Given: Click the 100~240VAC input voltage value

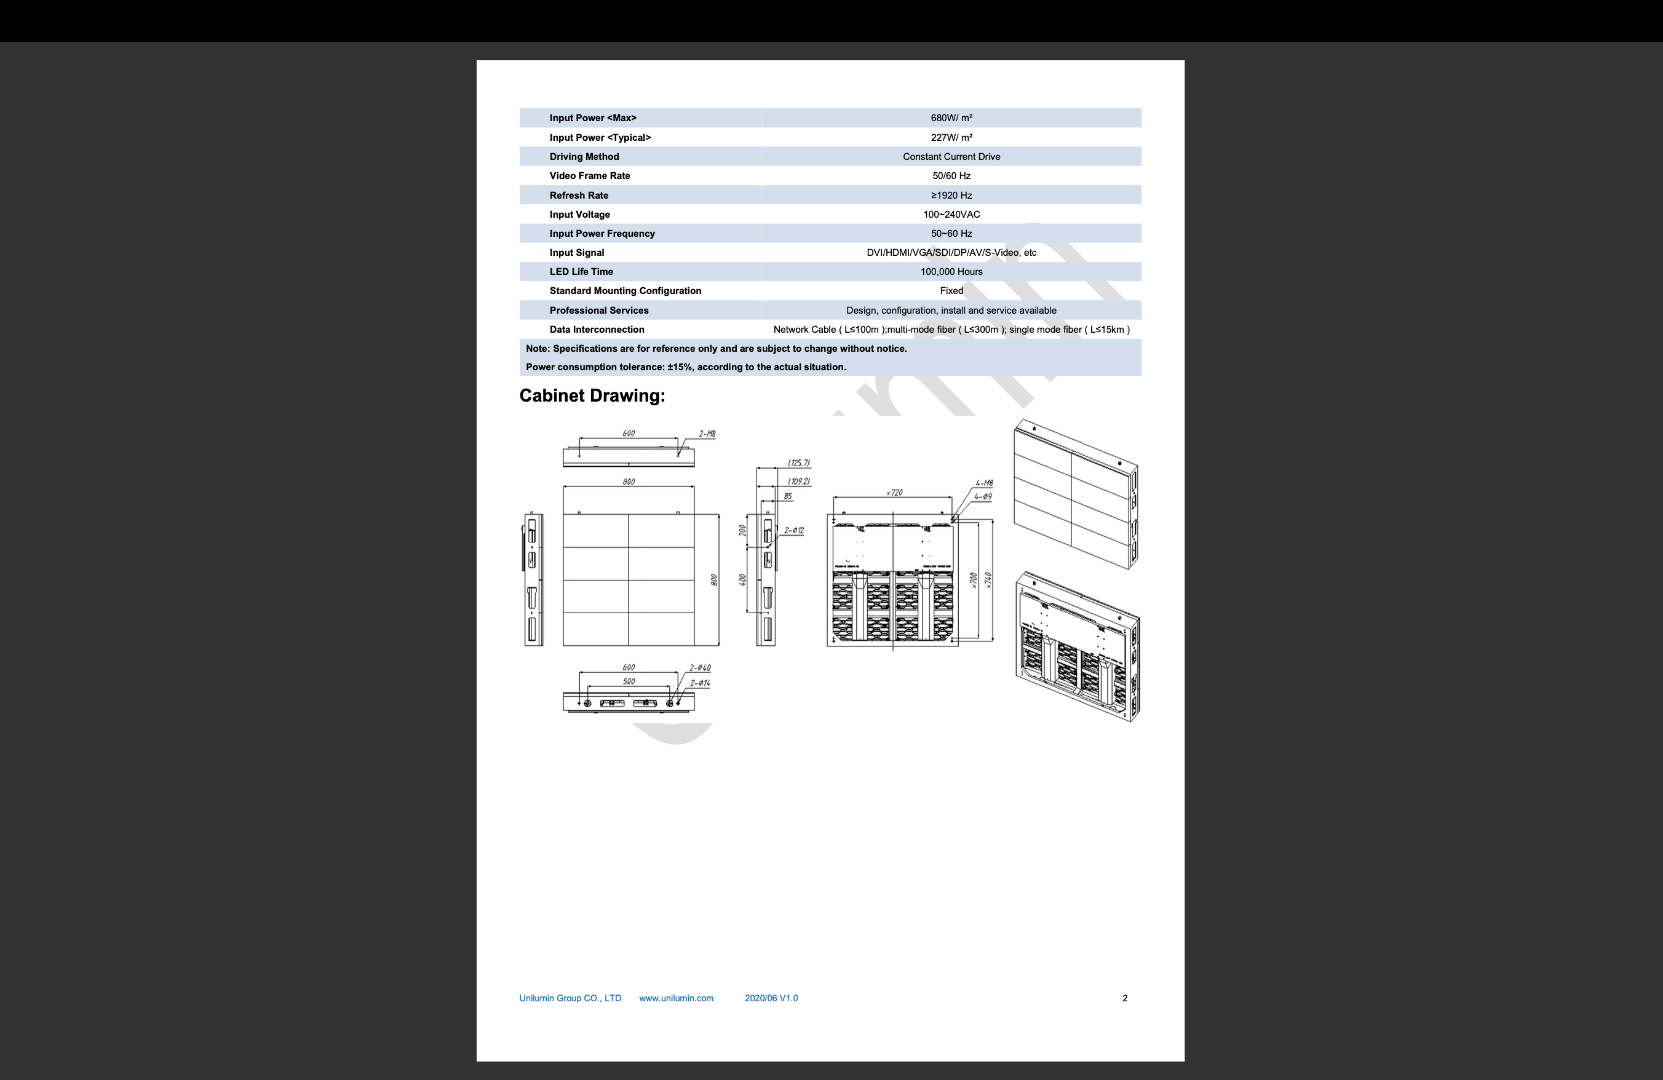Looking at the screenshot, I should click(x=951, y=215).
